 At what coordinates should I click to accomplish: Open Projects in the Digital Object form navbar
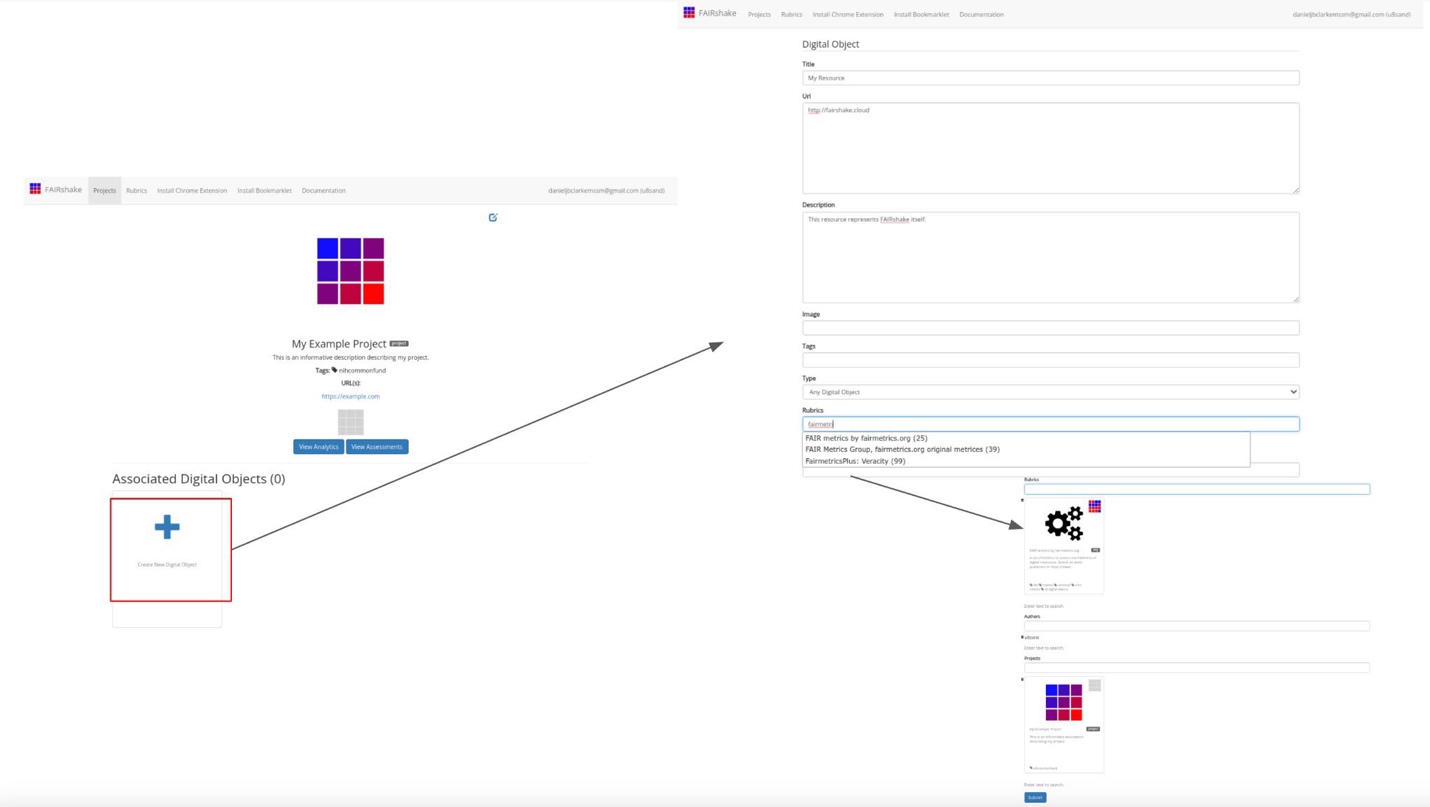(x=759, y=14)
